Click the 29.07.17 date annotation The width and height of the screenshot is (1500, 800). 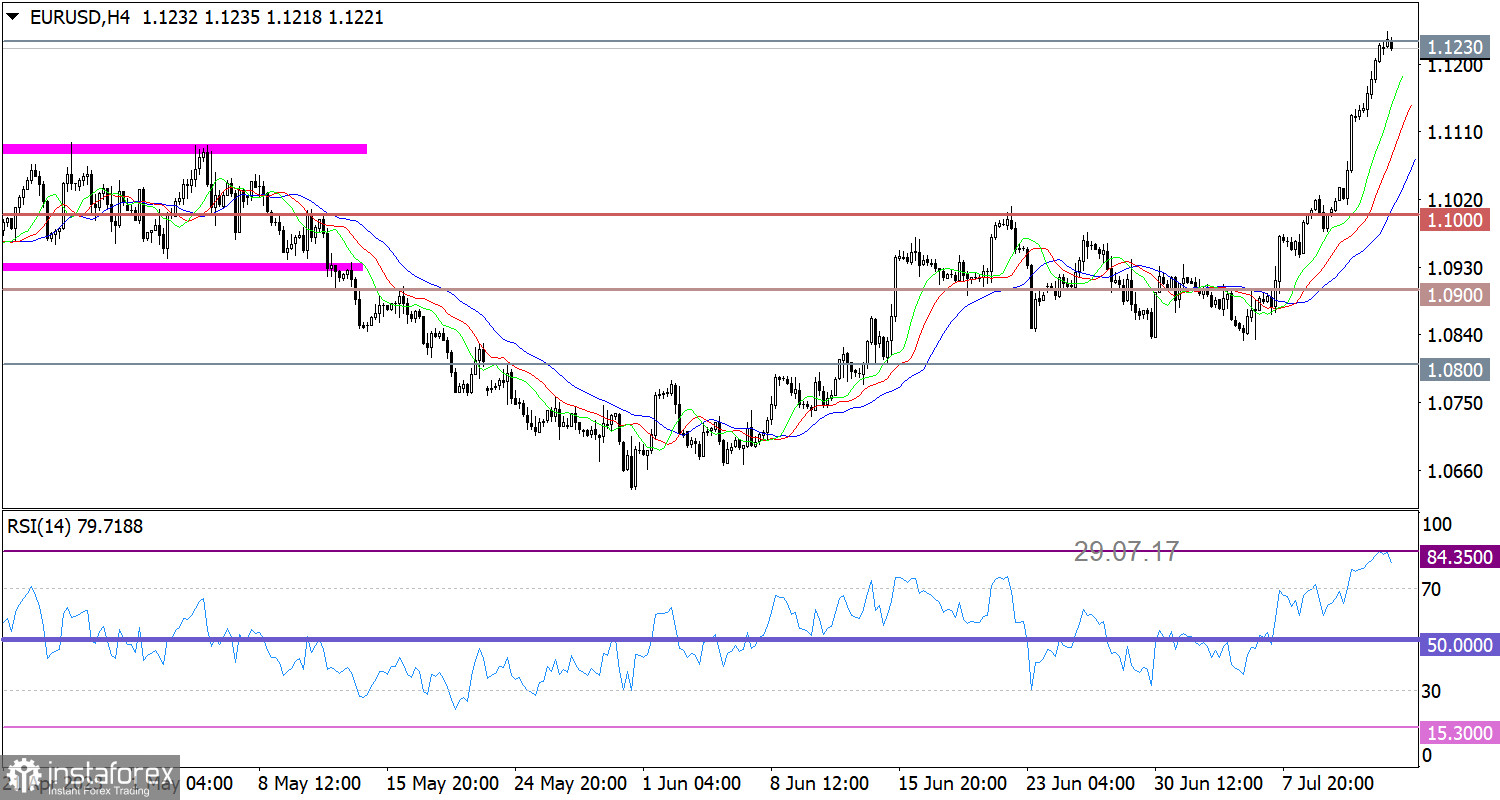click(1127, 551)
